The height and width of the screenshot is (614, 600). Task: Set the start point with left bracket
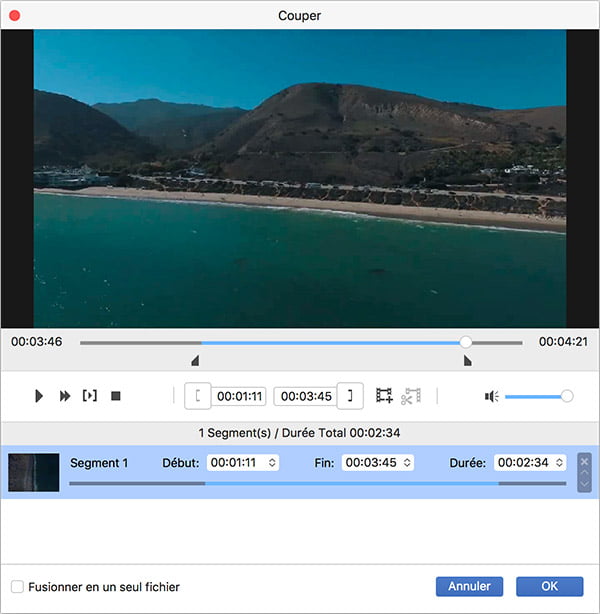[198, 396]
